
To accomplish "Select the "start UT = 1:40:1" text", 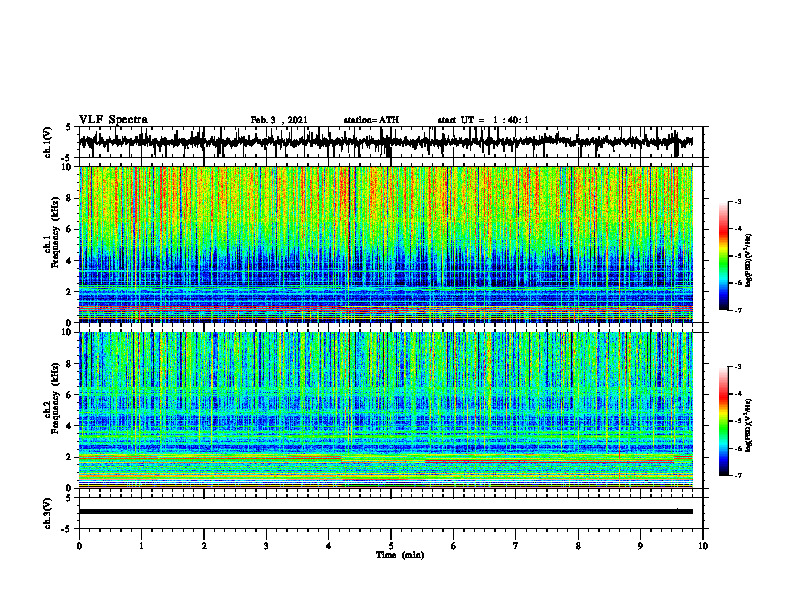I will 483,120.
